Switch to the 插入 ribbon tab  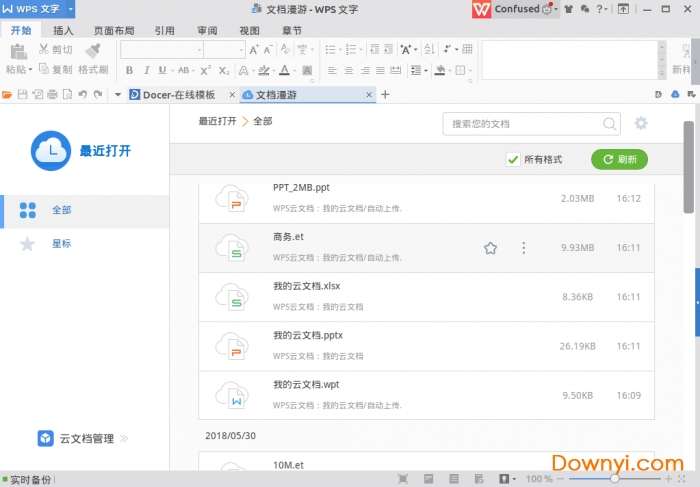click(63, 30)
